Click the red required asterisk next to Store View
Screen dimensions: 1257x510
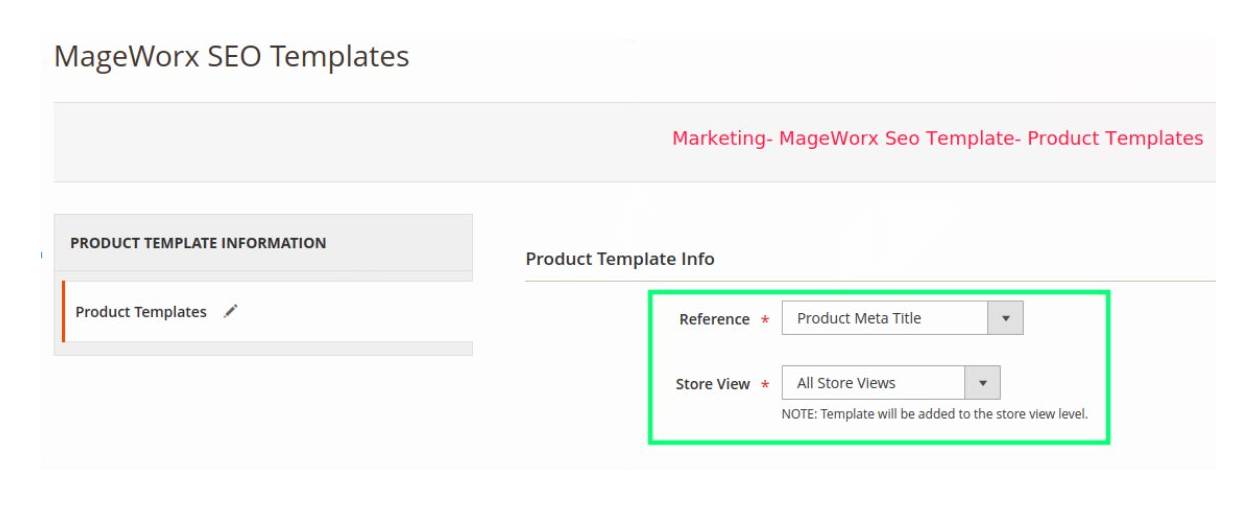[765, 385]
